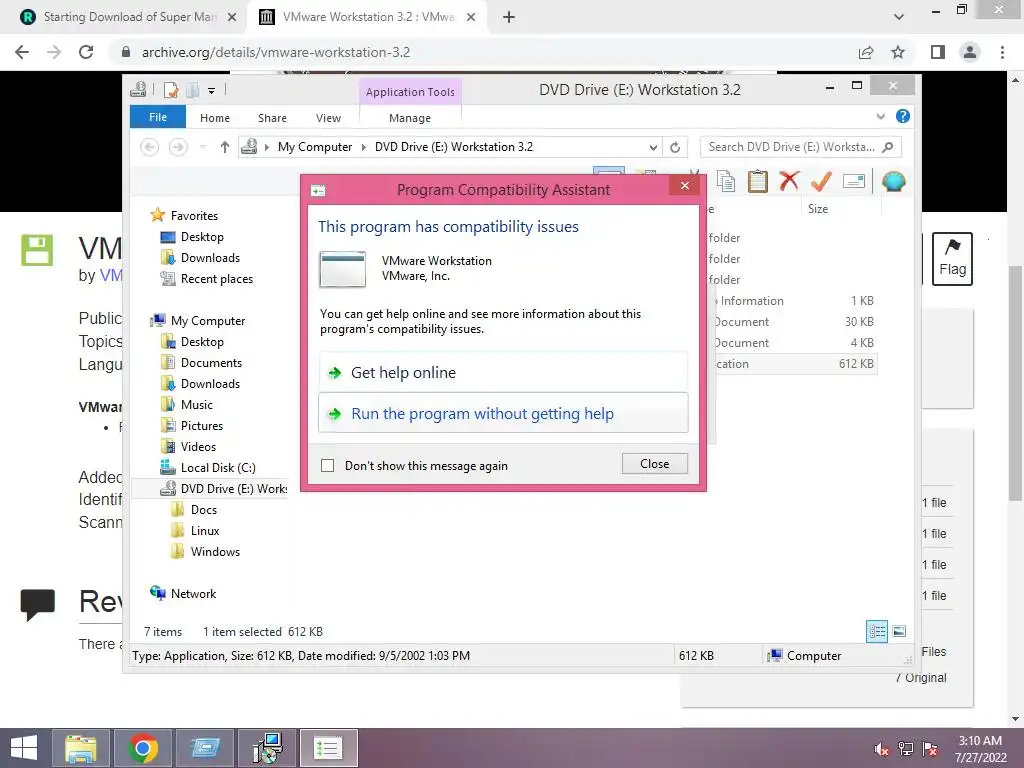Switch to Large icons view in status bar
The height and width of the screenshot is (768, 1024).
899,631
